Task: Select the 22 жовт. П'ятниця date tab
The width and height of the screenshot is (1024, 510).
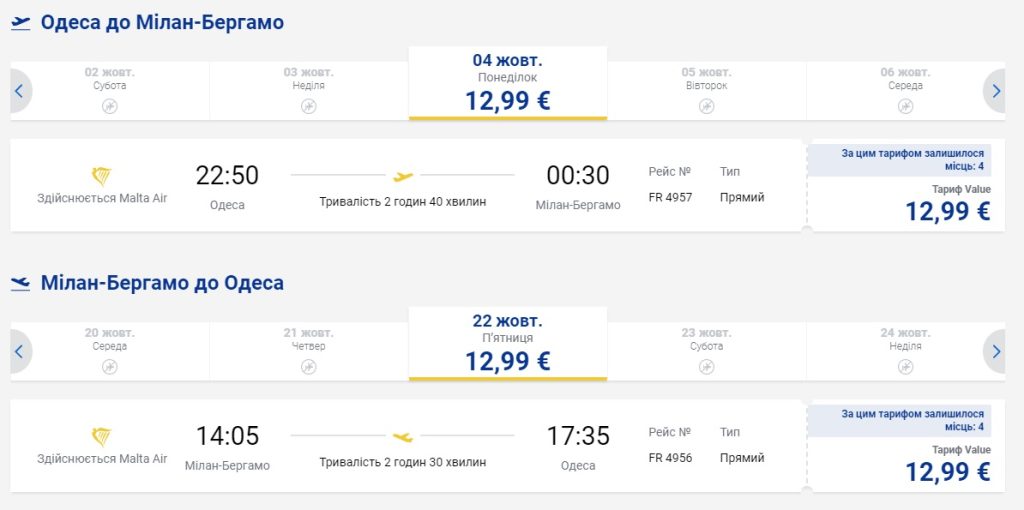Action: pyautogui.click(x=508, y=343)
